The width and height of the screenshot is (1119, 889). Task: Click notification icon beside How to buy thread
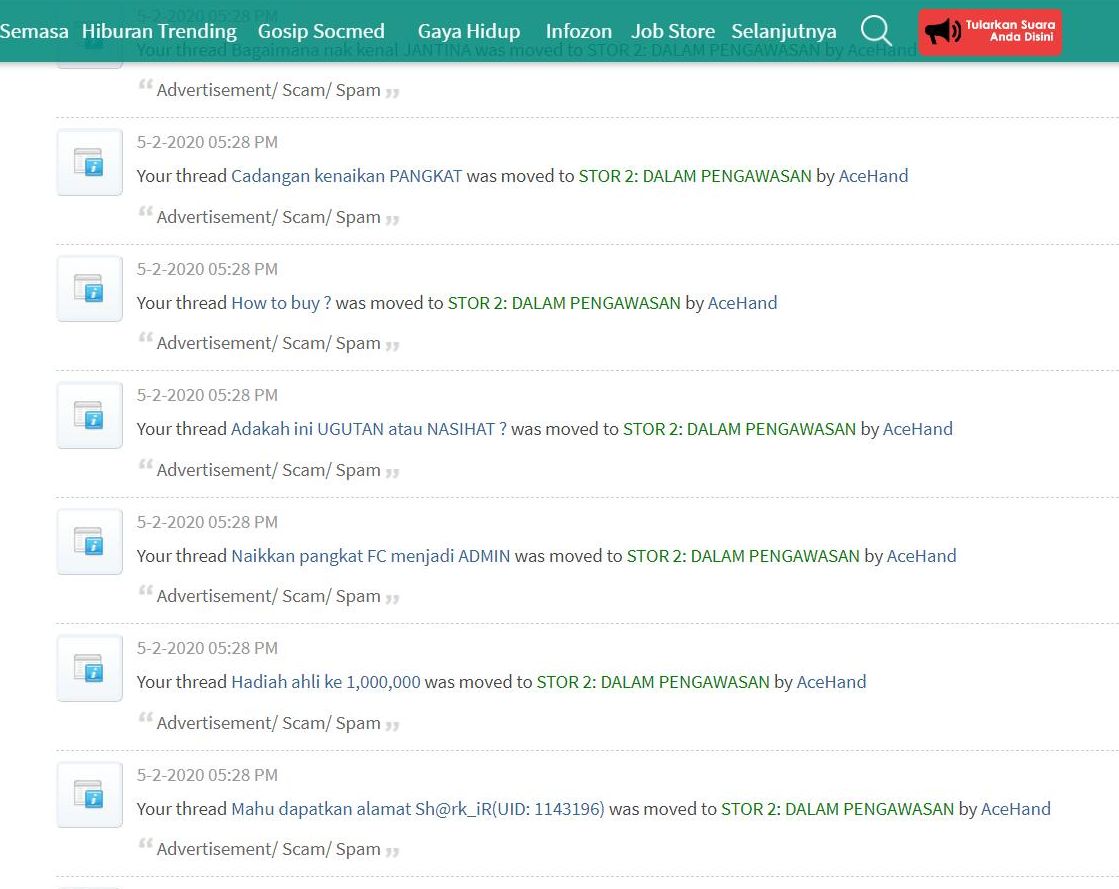[x=89, y=288]
